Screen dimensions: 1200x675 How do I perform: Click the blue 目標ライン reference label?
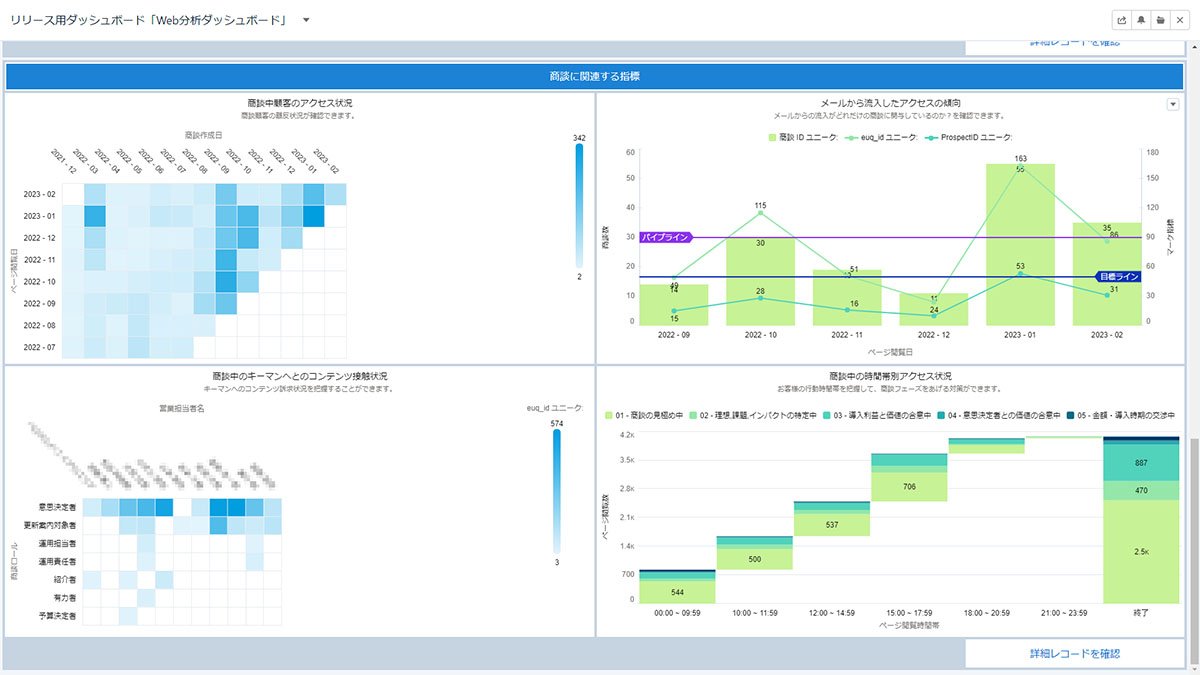click(x=1117, y=276)
